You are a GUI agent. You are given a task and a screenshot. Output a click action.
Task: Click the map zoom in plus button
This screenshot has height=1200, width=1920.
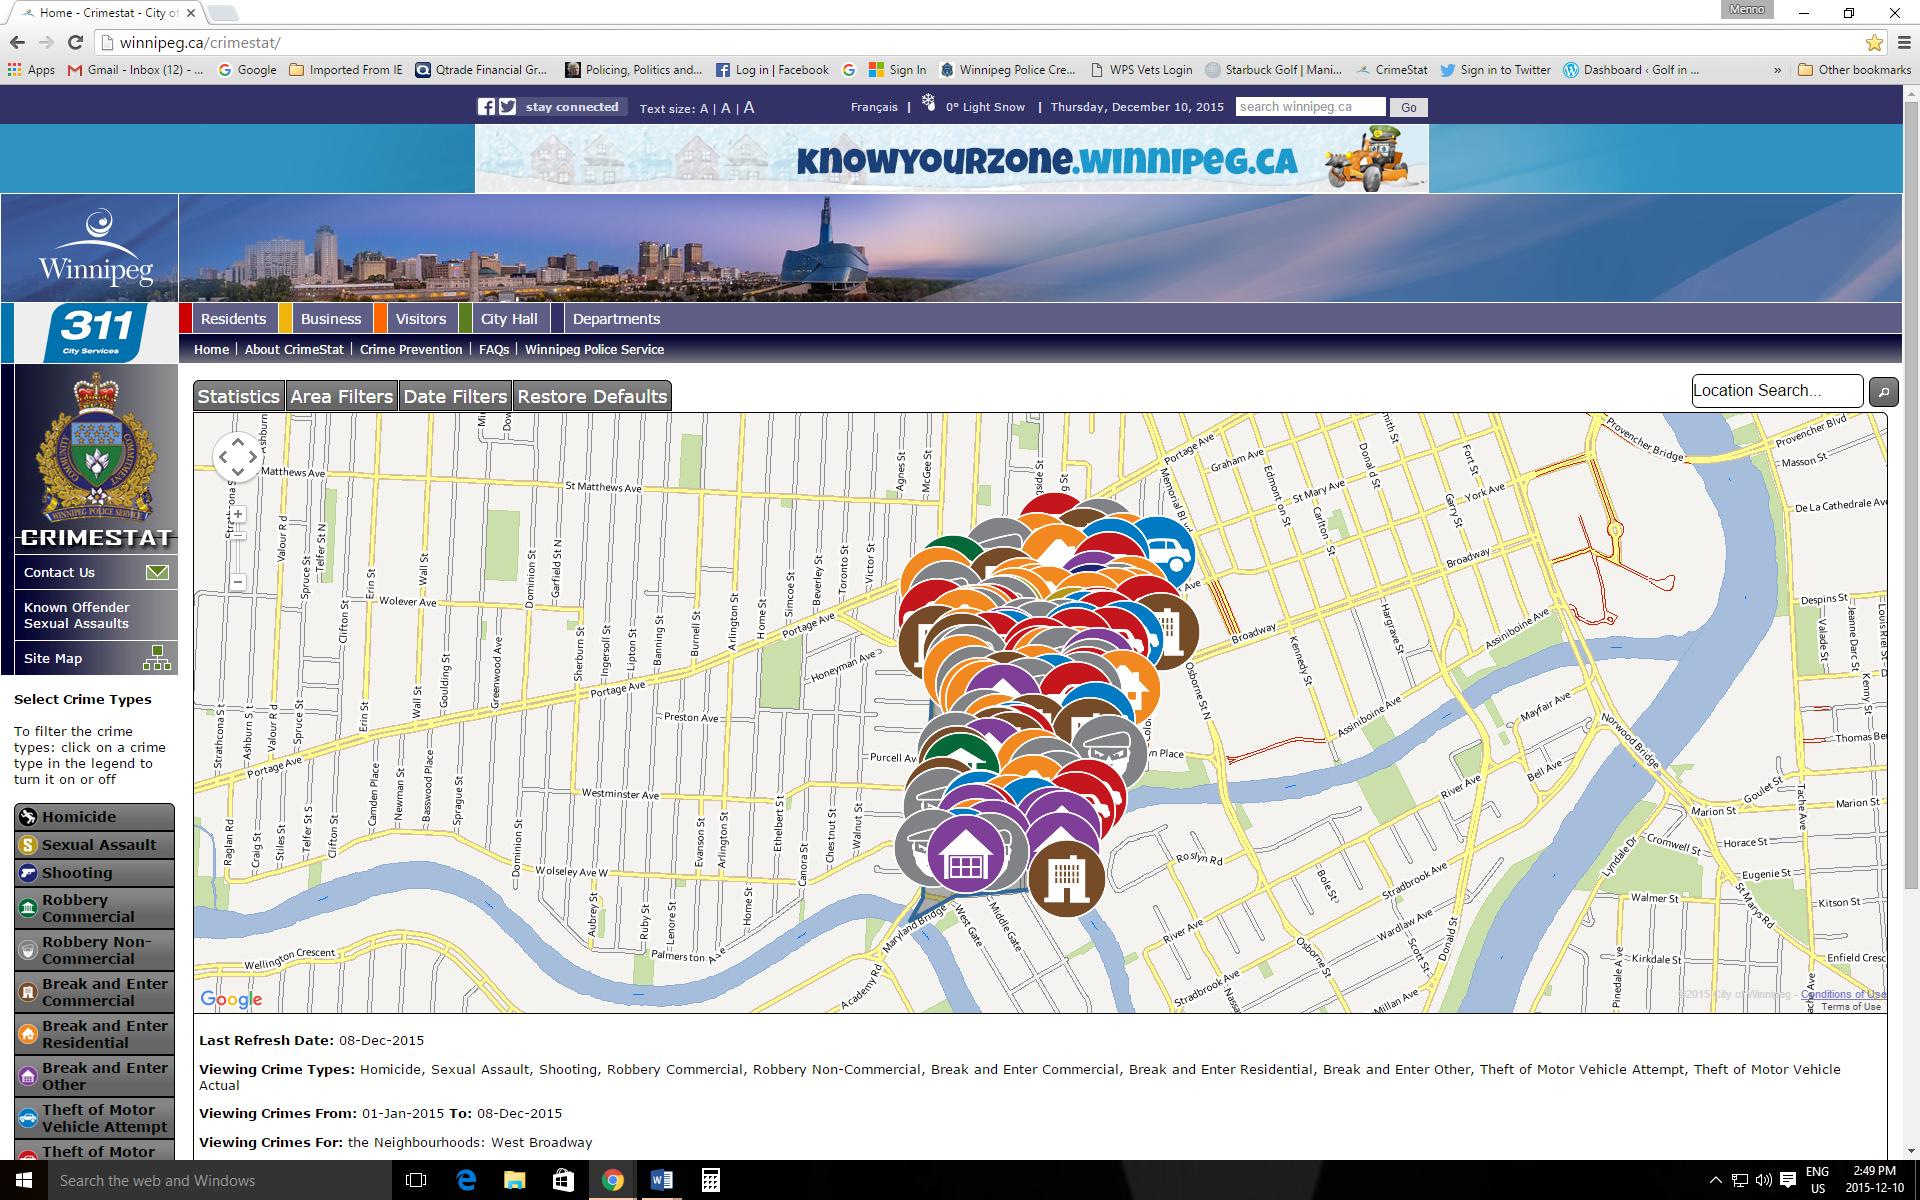[x=238, y=515]
